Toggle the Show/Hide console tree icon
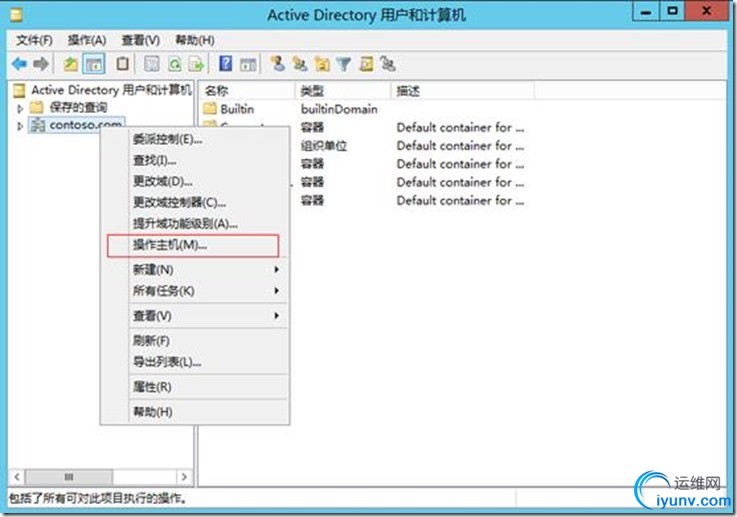This screenshot has height=517, width=737. click(x=94, y=64)
